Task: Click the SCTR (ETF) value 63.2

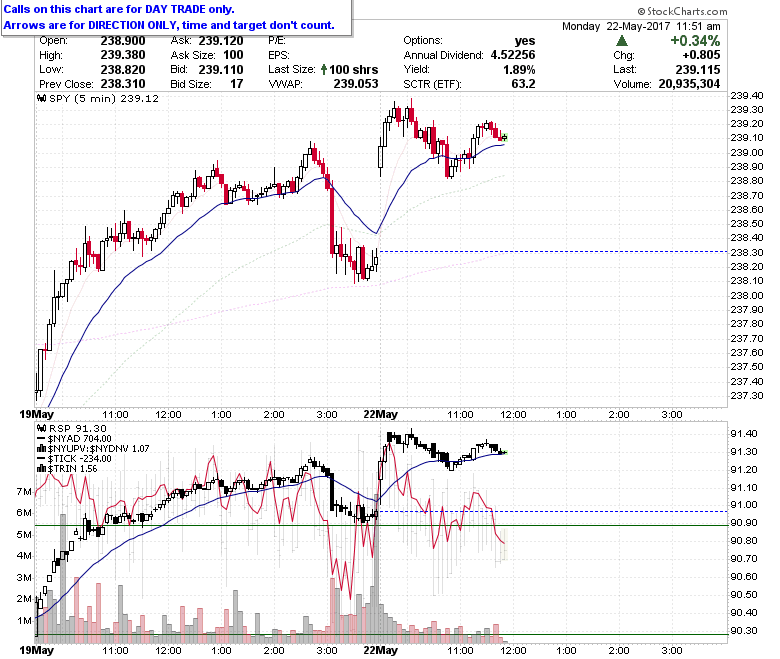Action: (523, 84)
